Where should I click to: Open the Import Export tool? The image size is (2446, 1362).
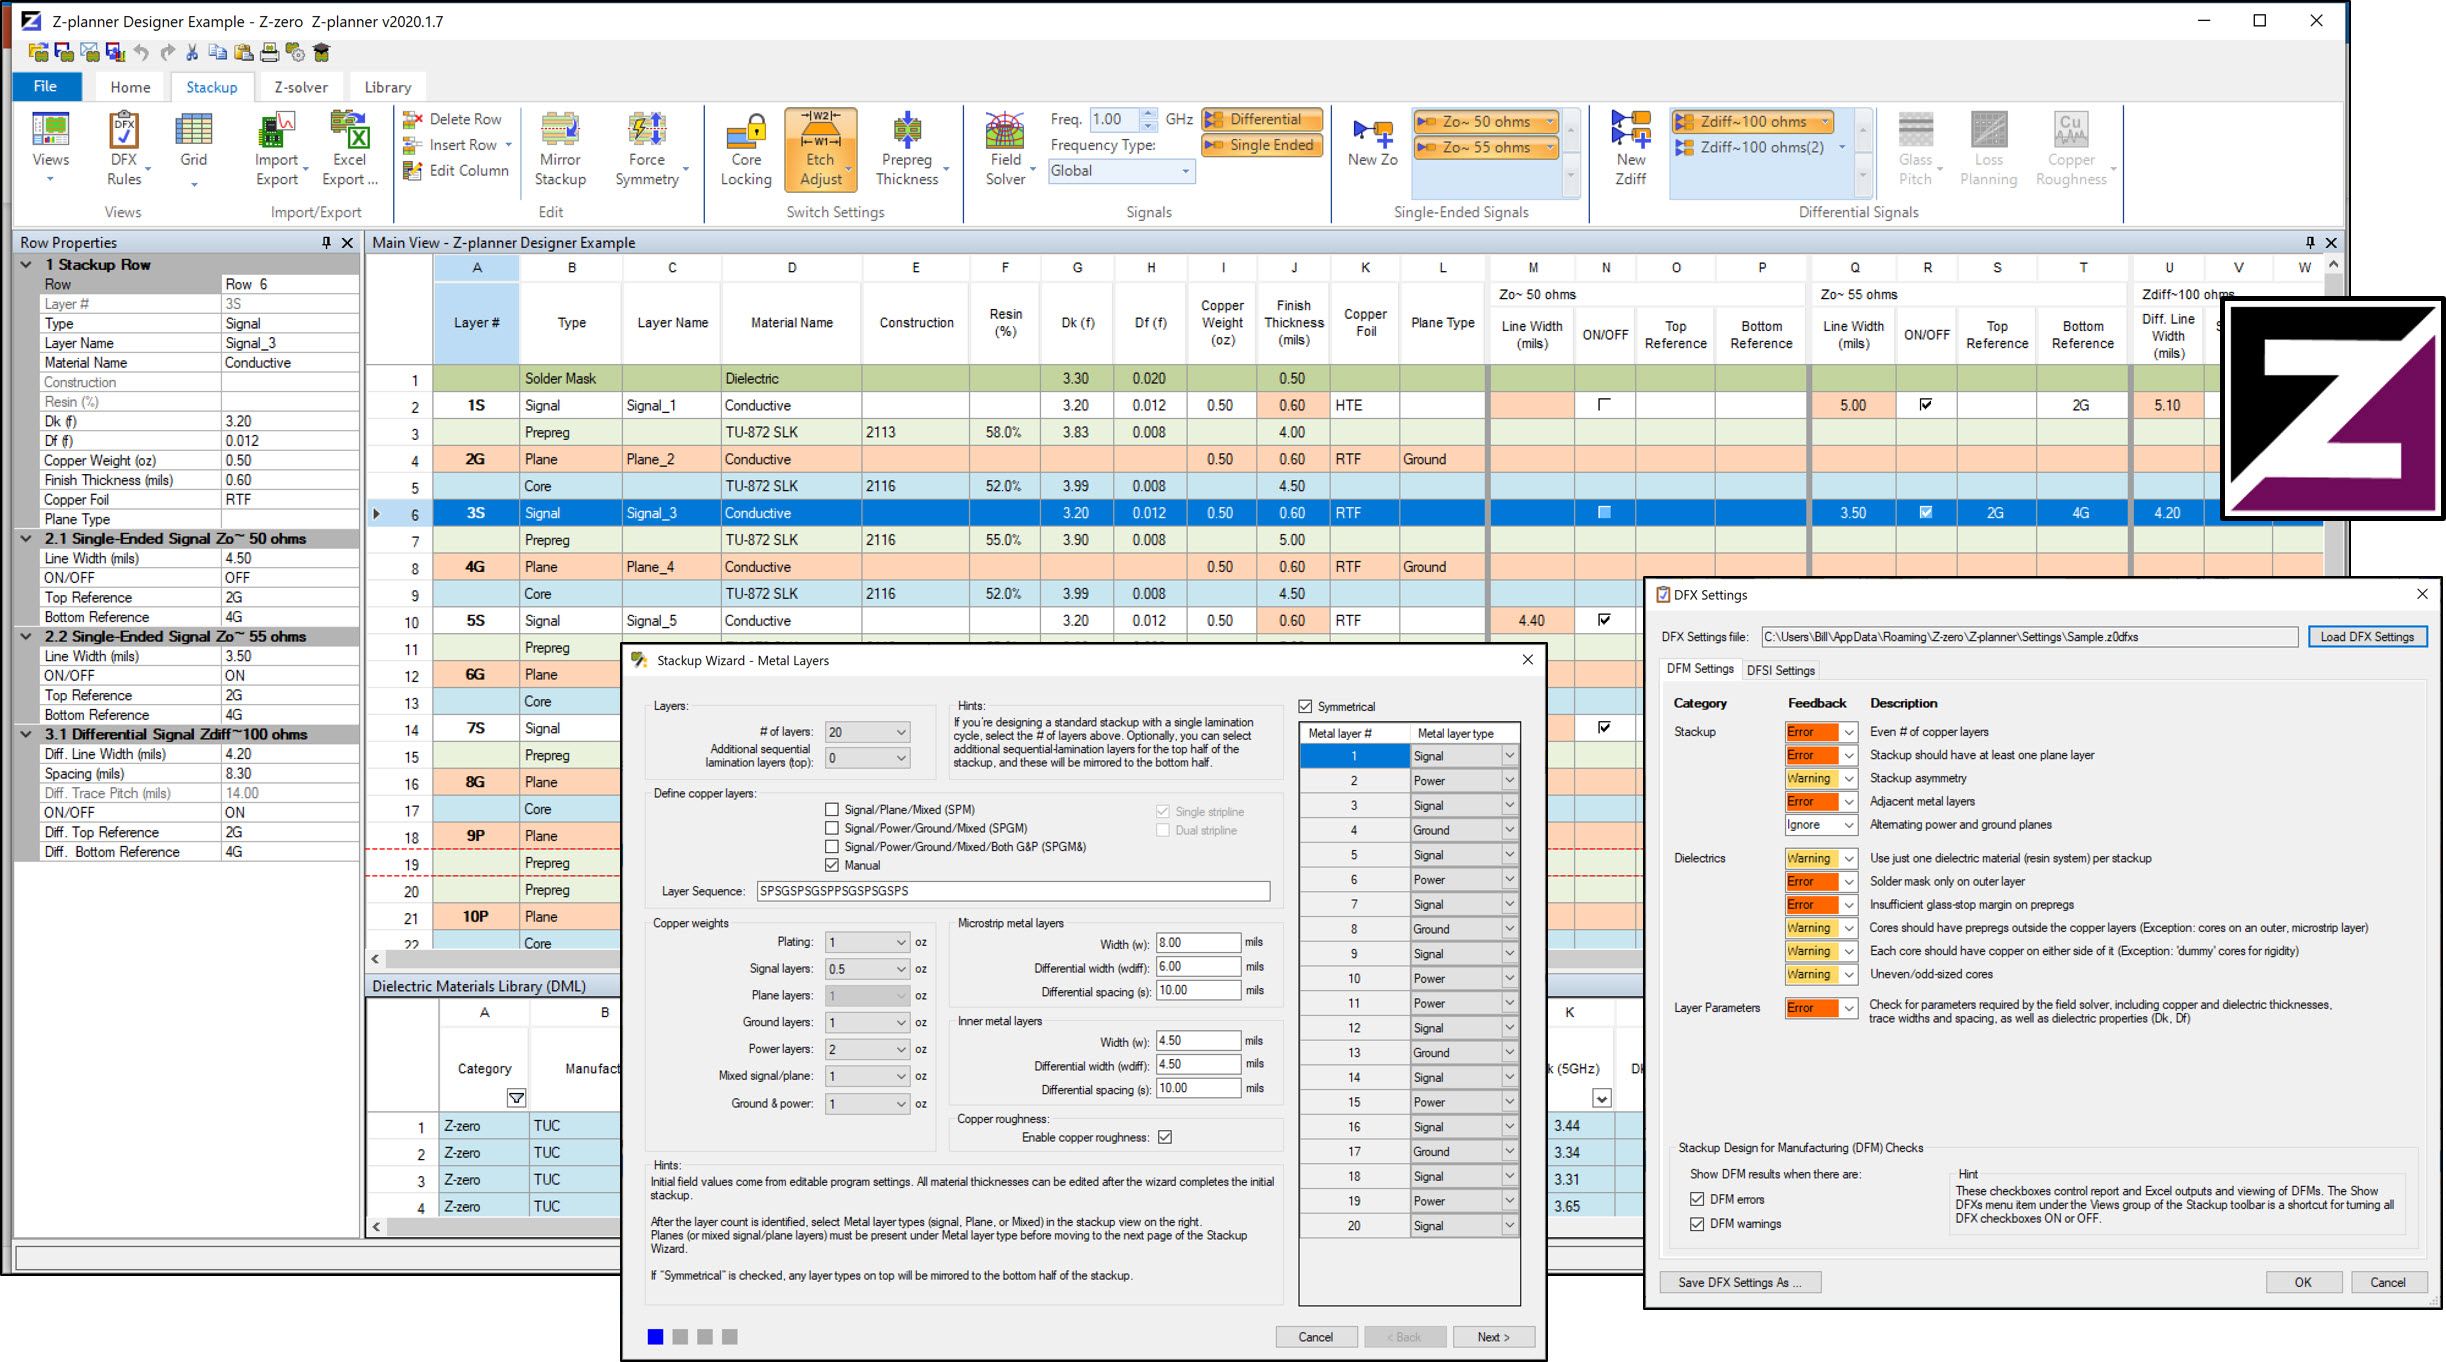click(277, 148)
